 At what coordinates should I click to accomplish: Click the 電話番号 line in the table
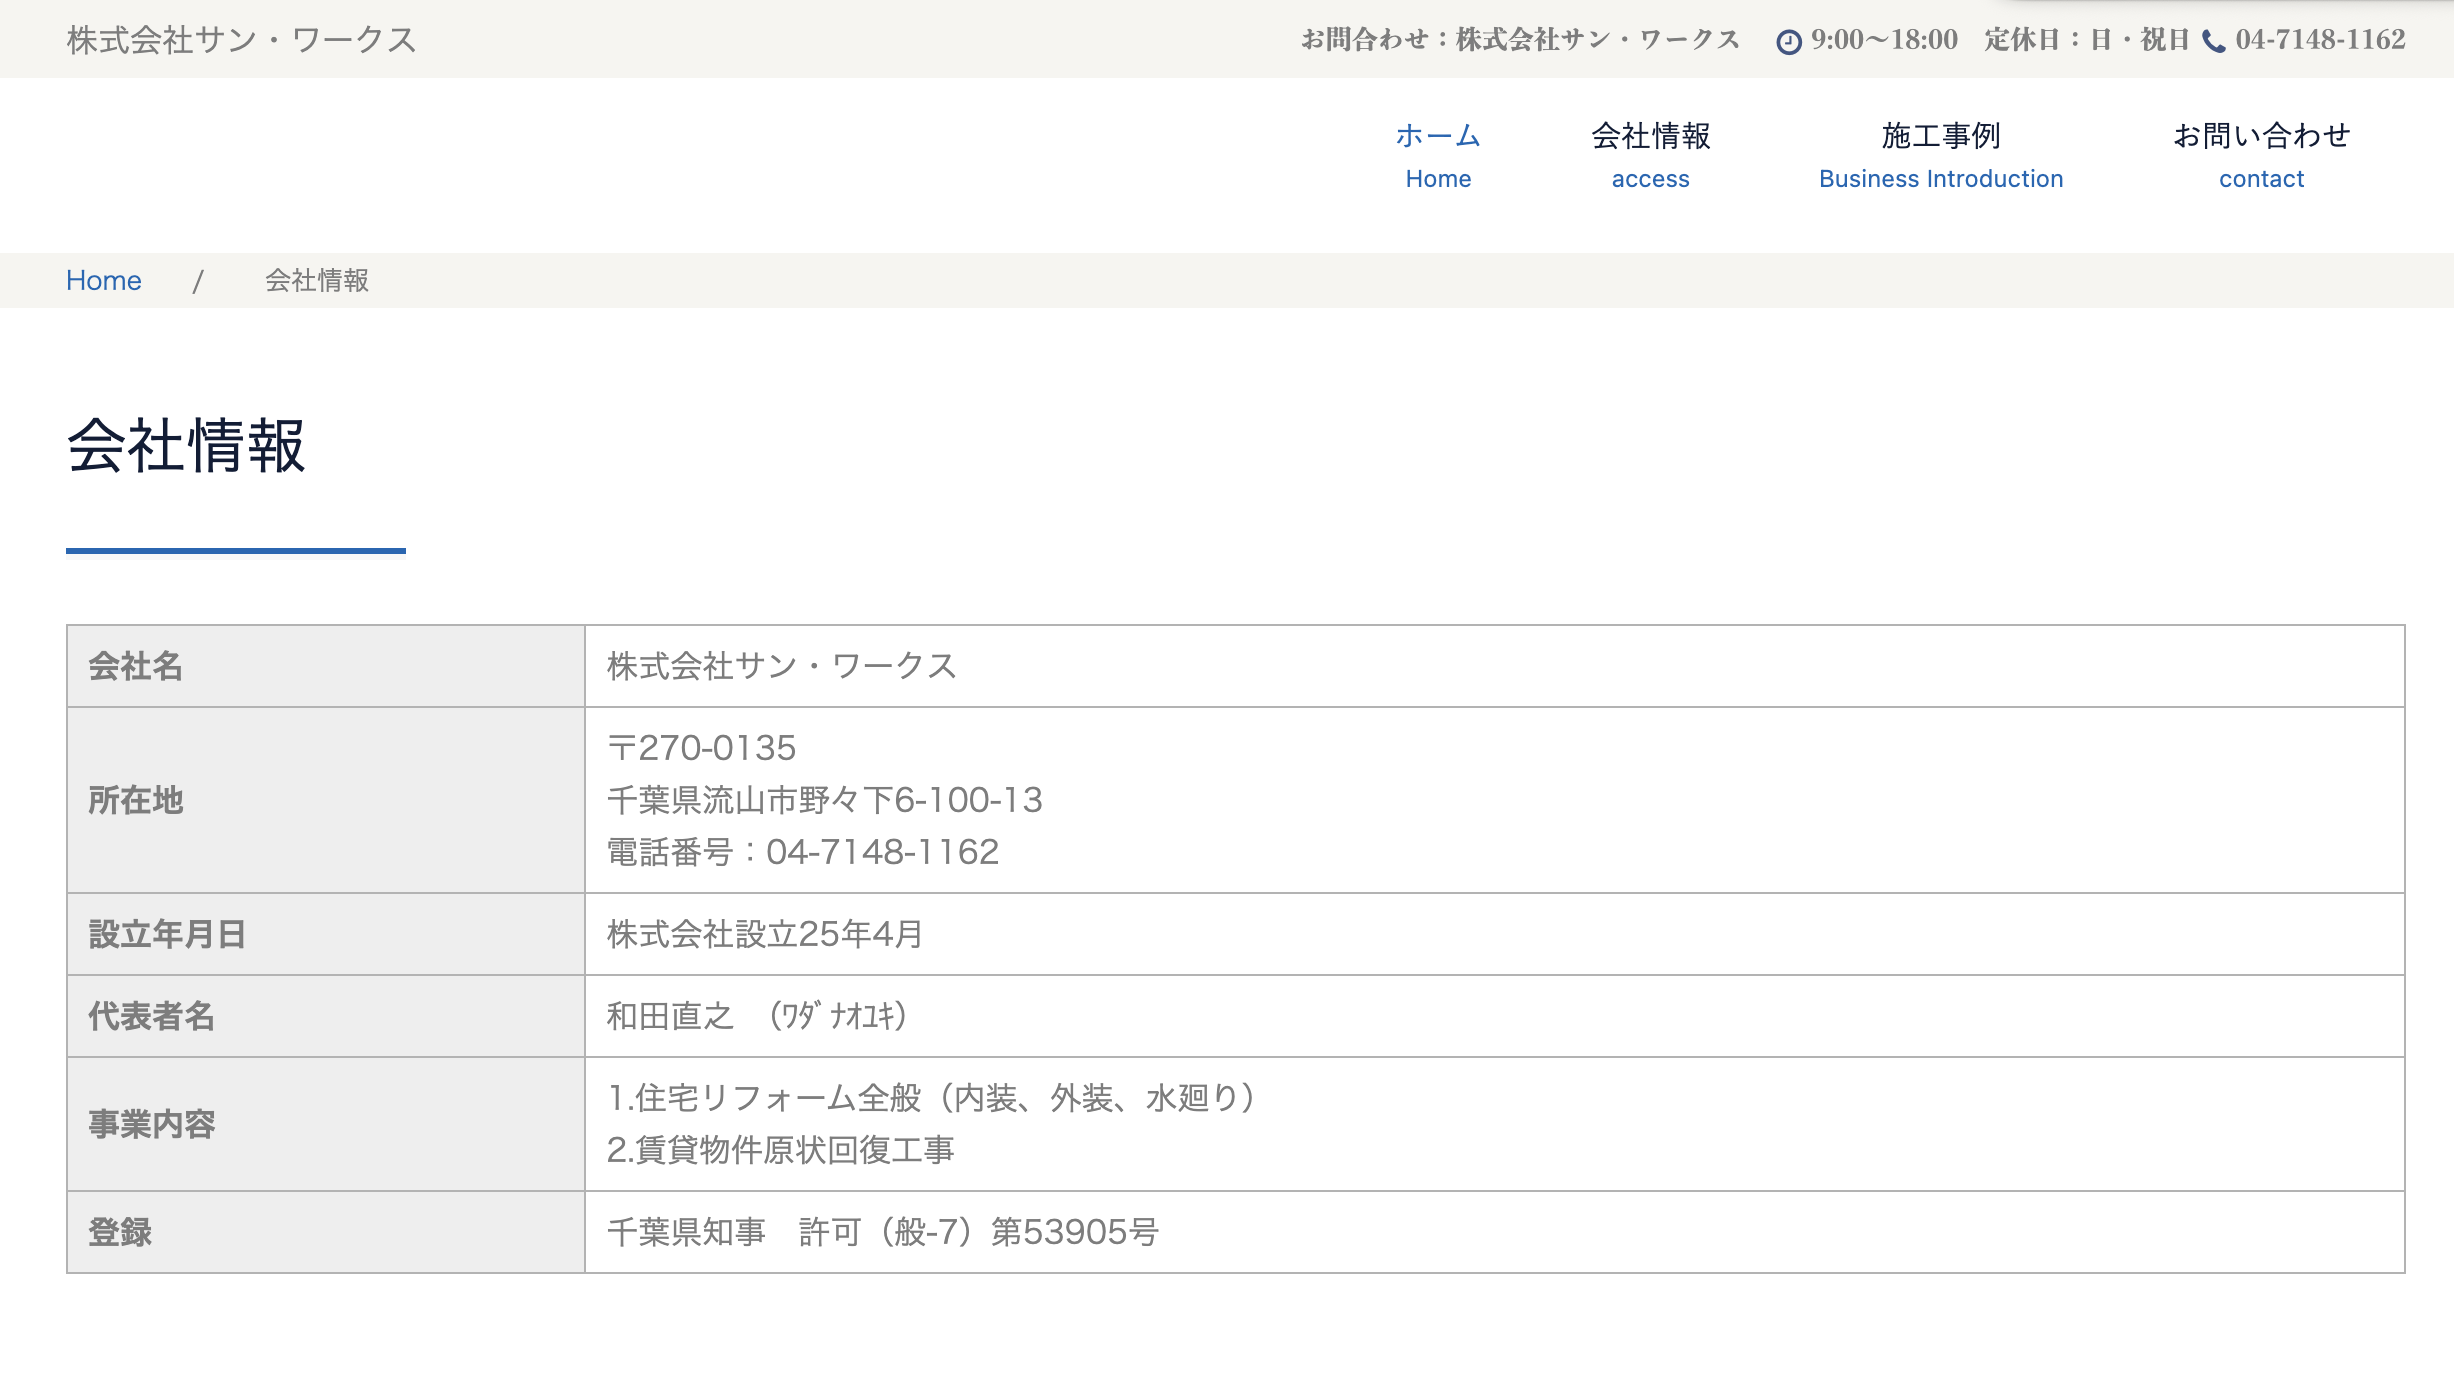(x=802, y=852)
